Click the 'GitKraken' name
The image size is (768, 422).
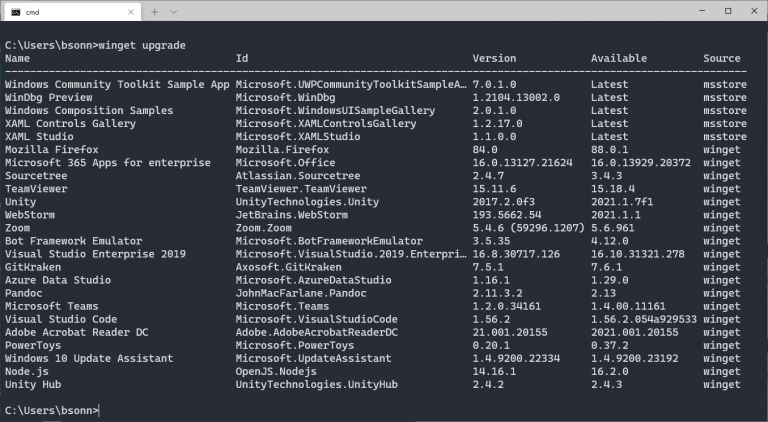pos(33,267)
